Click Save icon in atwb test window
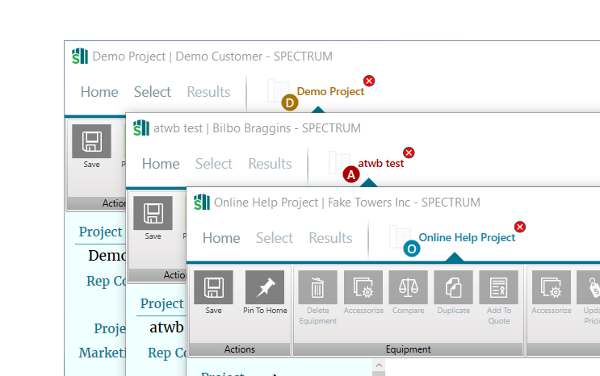The image size is (600, 376). pyautogui.click(x=153, y=213)
